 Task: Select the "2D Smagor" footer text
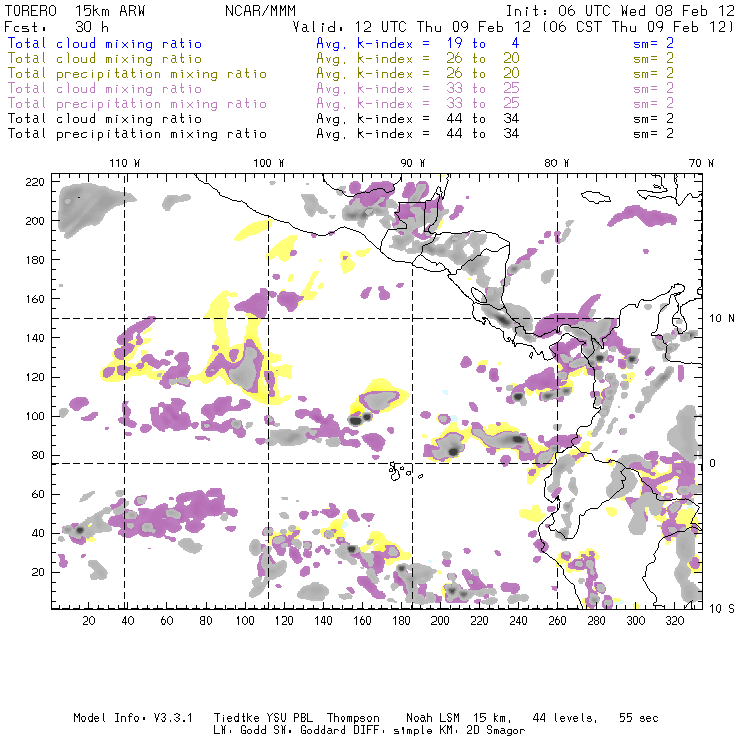click(x=496, y=731)
